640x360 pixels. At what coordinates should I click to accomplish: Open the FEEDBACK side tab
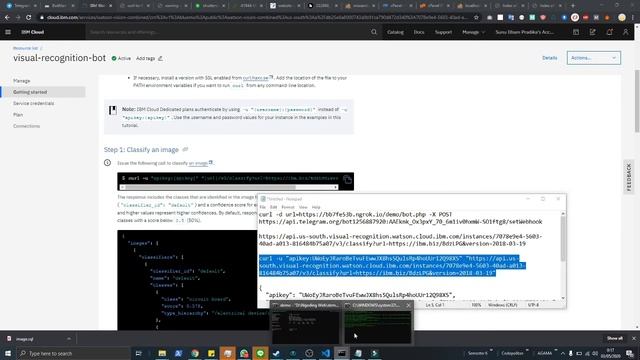tap(629, 177)
